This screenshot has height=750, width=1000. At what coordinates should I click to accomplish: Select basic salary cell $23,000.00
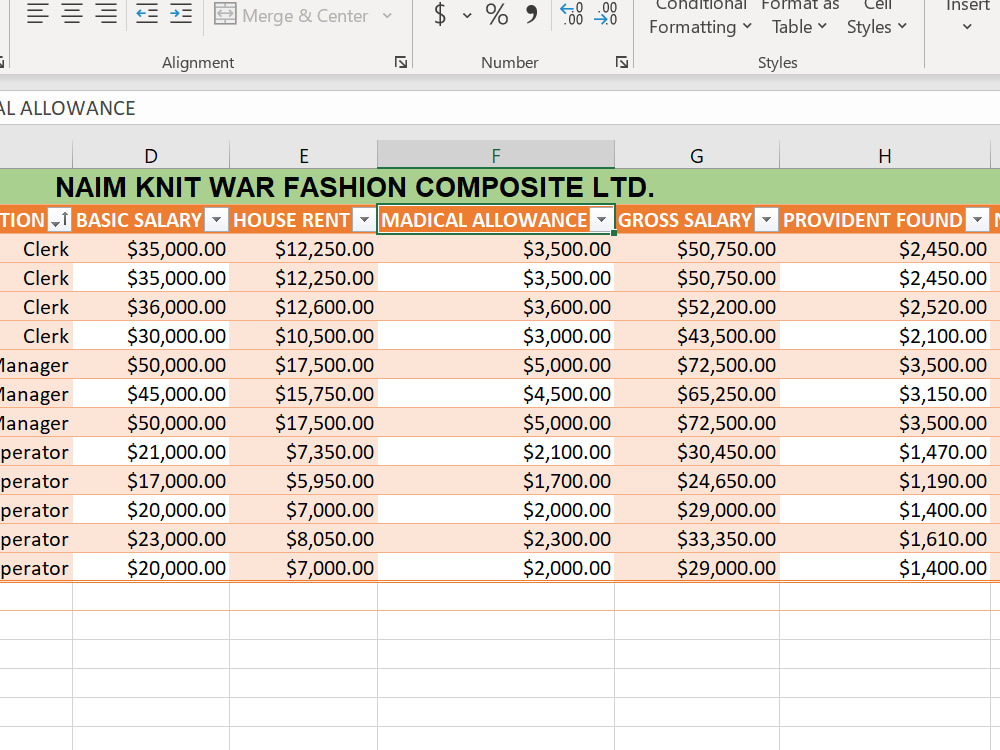(x=151, y=539)
